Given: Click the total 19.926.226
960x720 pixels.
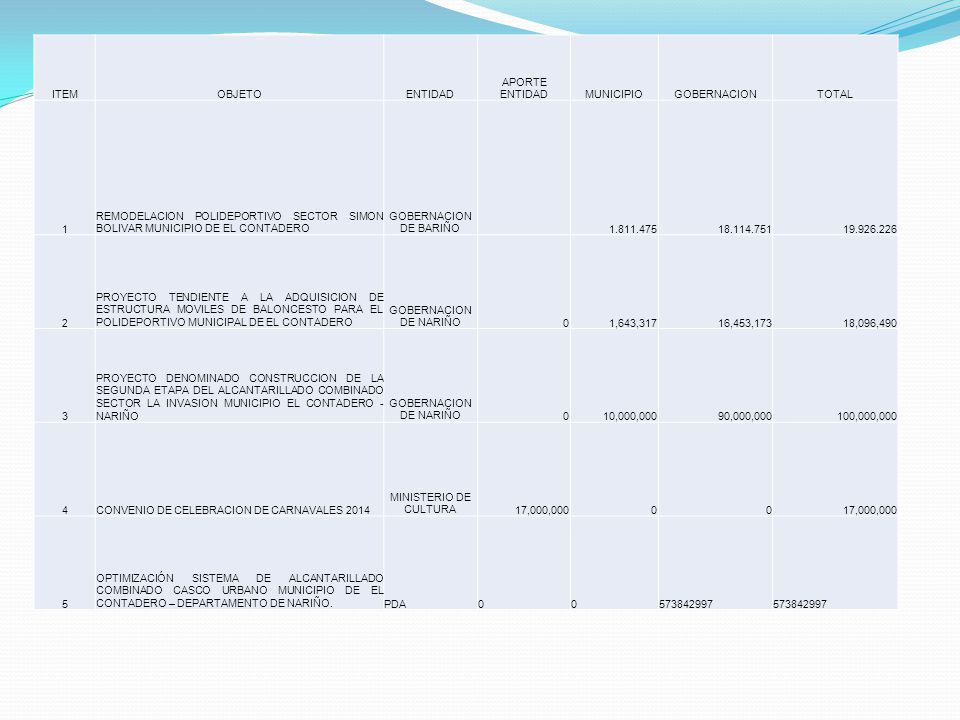Looking at the screenshot, I should click(870, 230).
